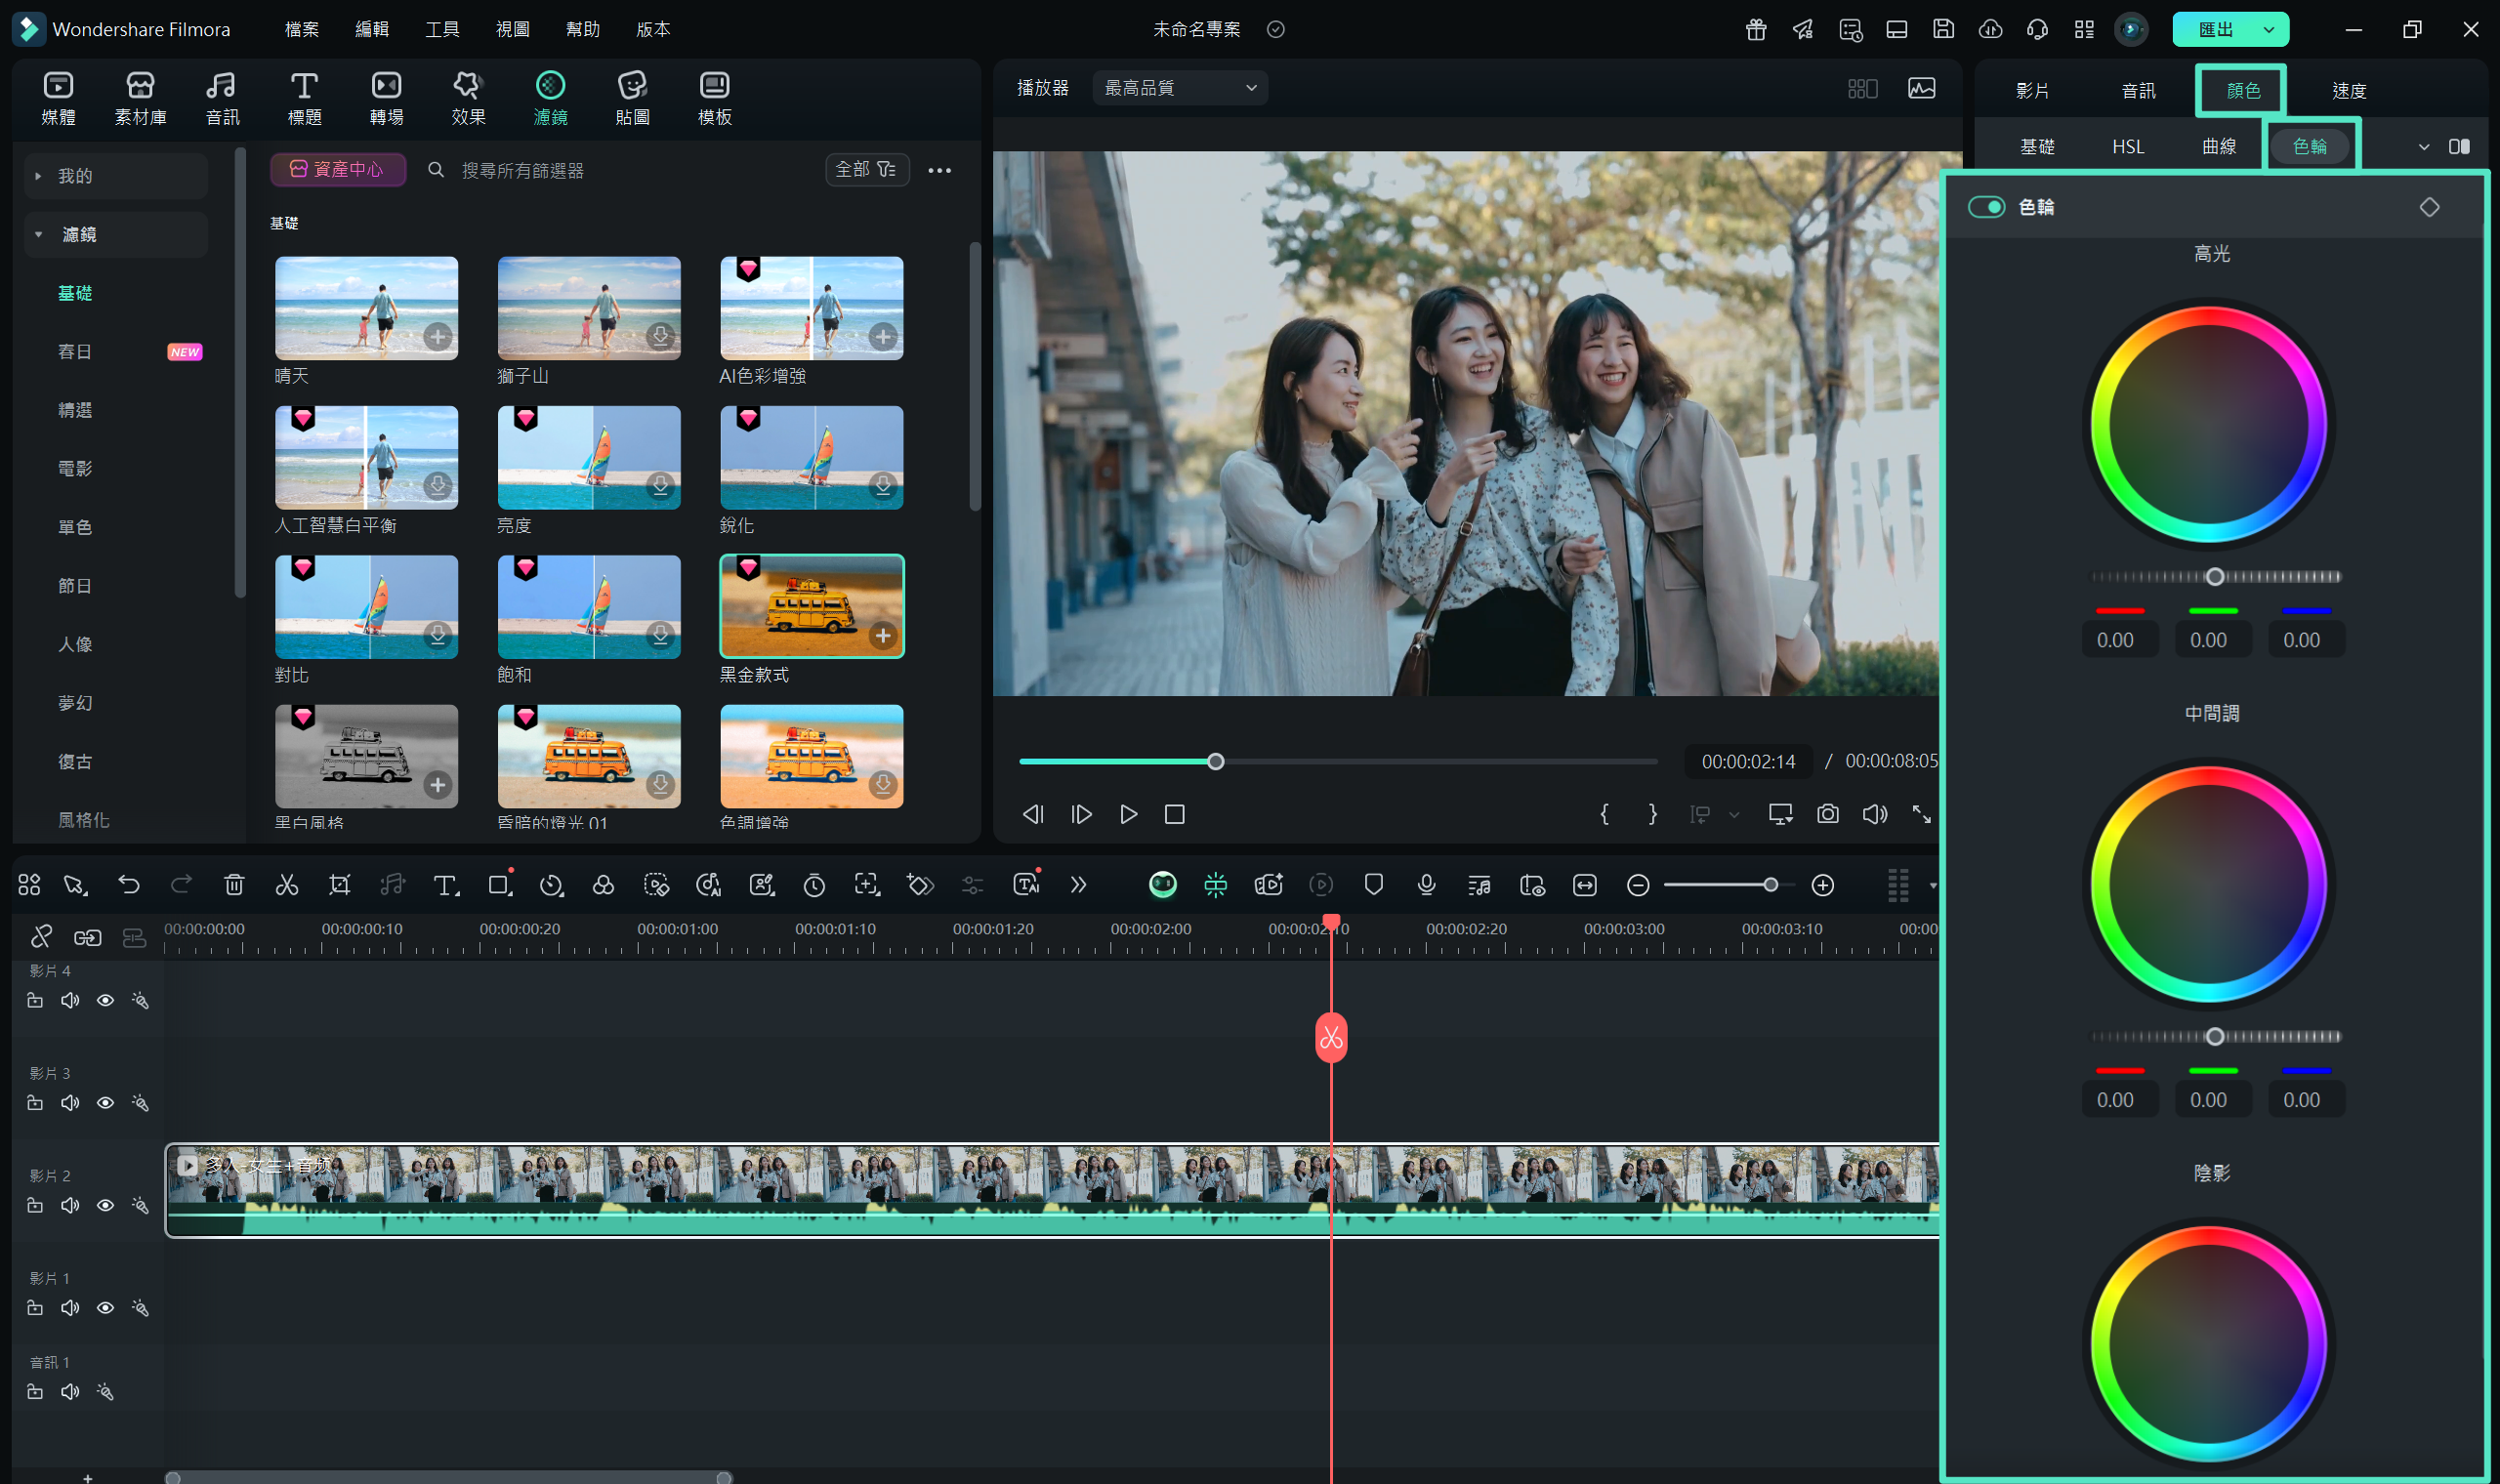Select the 春日 filter category

pyautogui.click(x=75, y=351)
